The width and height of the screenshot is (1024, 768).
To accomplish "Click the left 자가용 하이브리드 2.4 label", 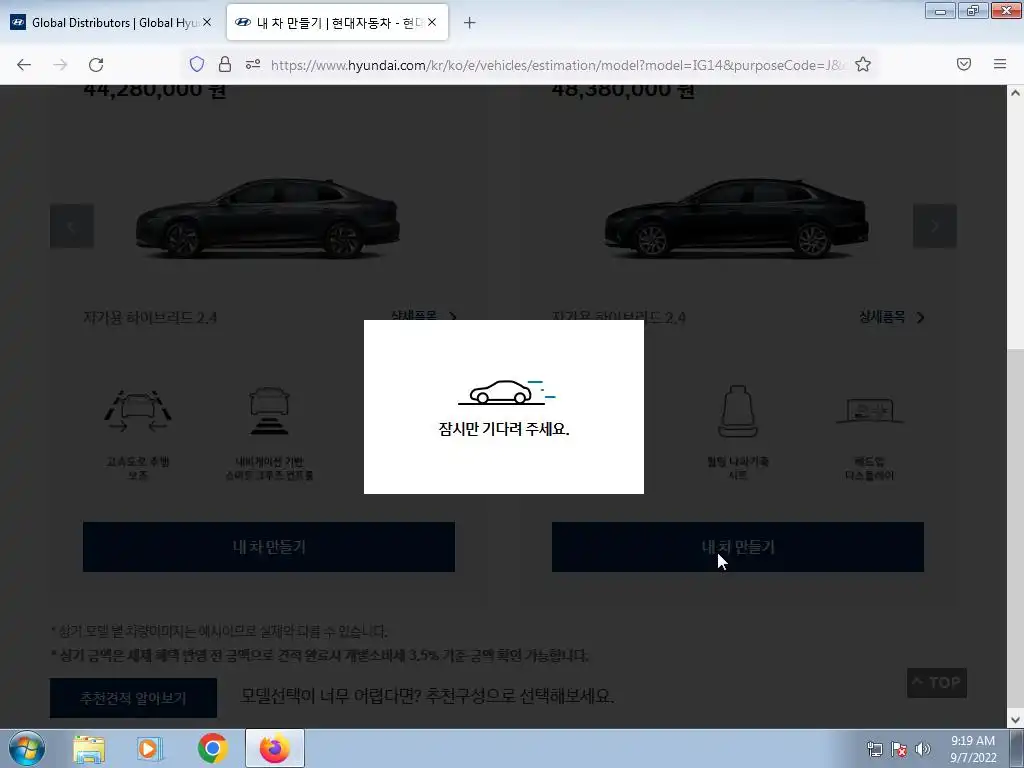I will [150, 317].
